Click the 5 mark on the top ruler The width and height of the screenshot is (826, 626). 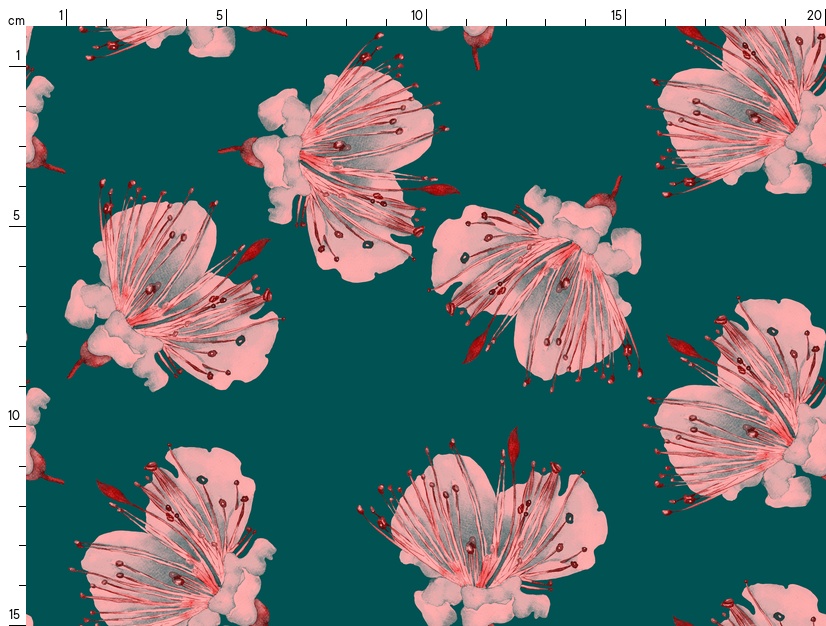(x=220, y=15)
